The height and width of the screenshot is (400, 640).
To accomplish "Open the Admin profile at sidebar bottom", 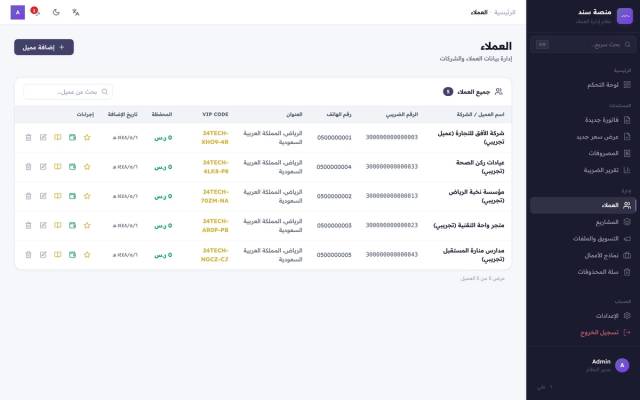I will 607,365.
